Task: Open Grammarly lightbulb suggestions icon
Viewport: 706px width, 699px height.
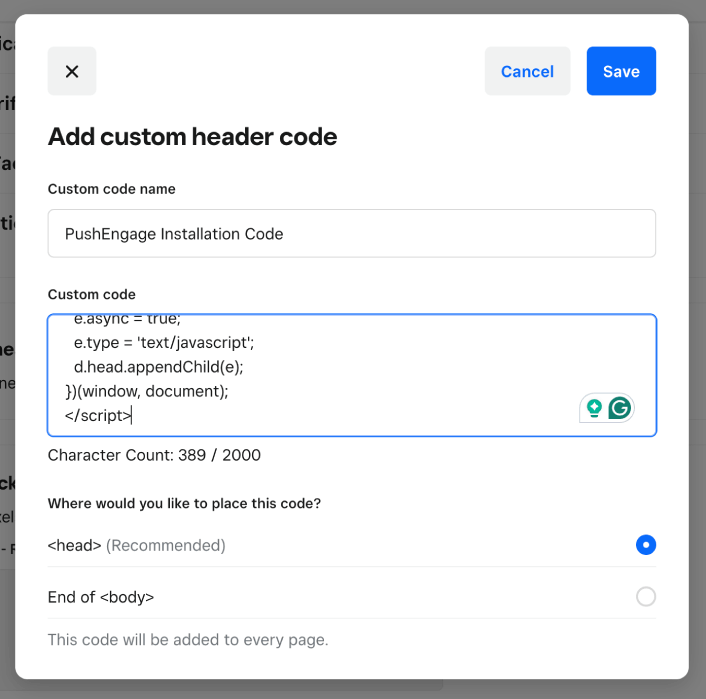Action: [x=594, y=408]
